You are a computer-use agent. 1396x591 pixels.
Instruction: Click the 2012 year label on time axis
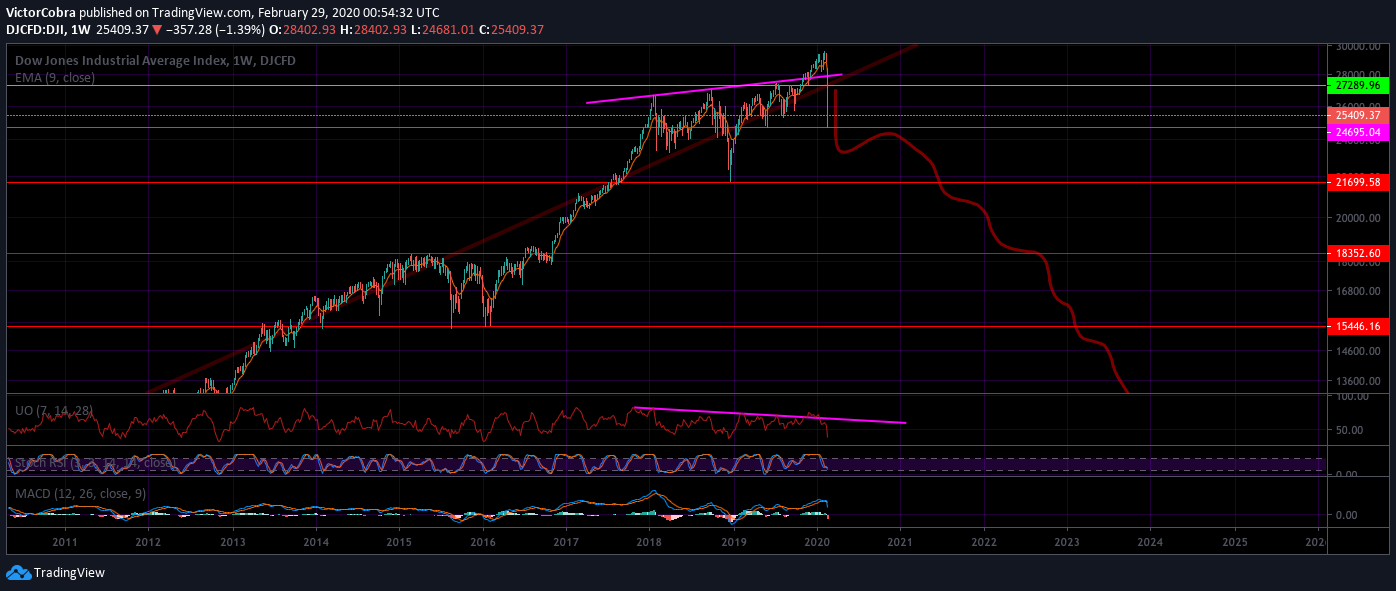[148, 542]
